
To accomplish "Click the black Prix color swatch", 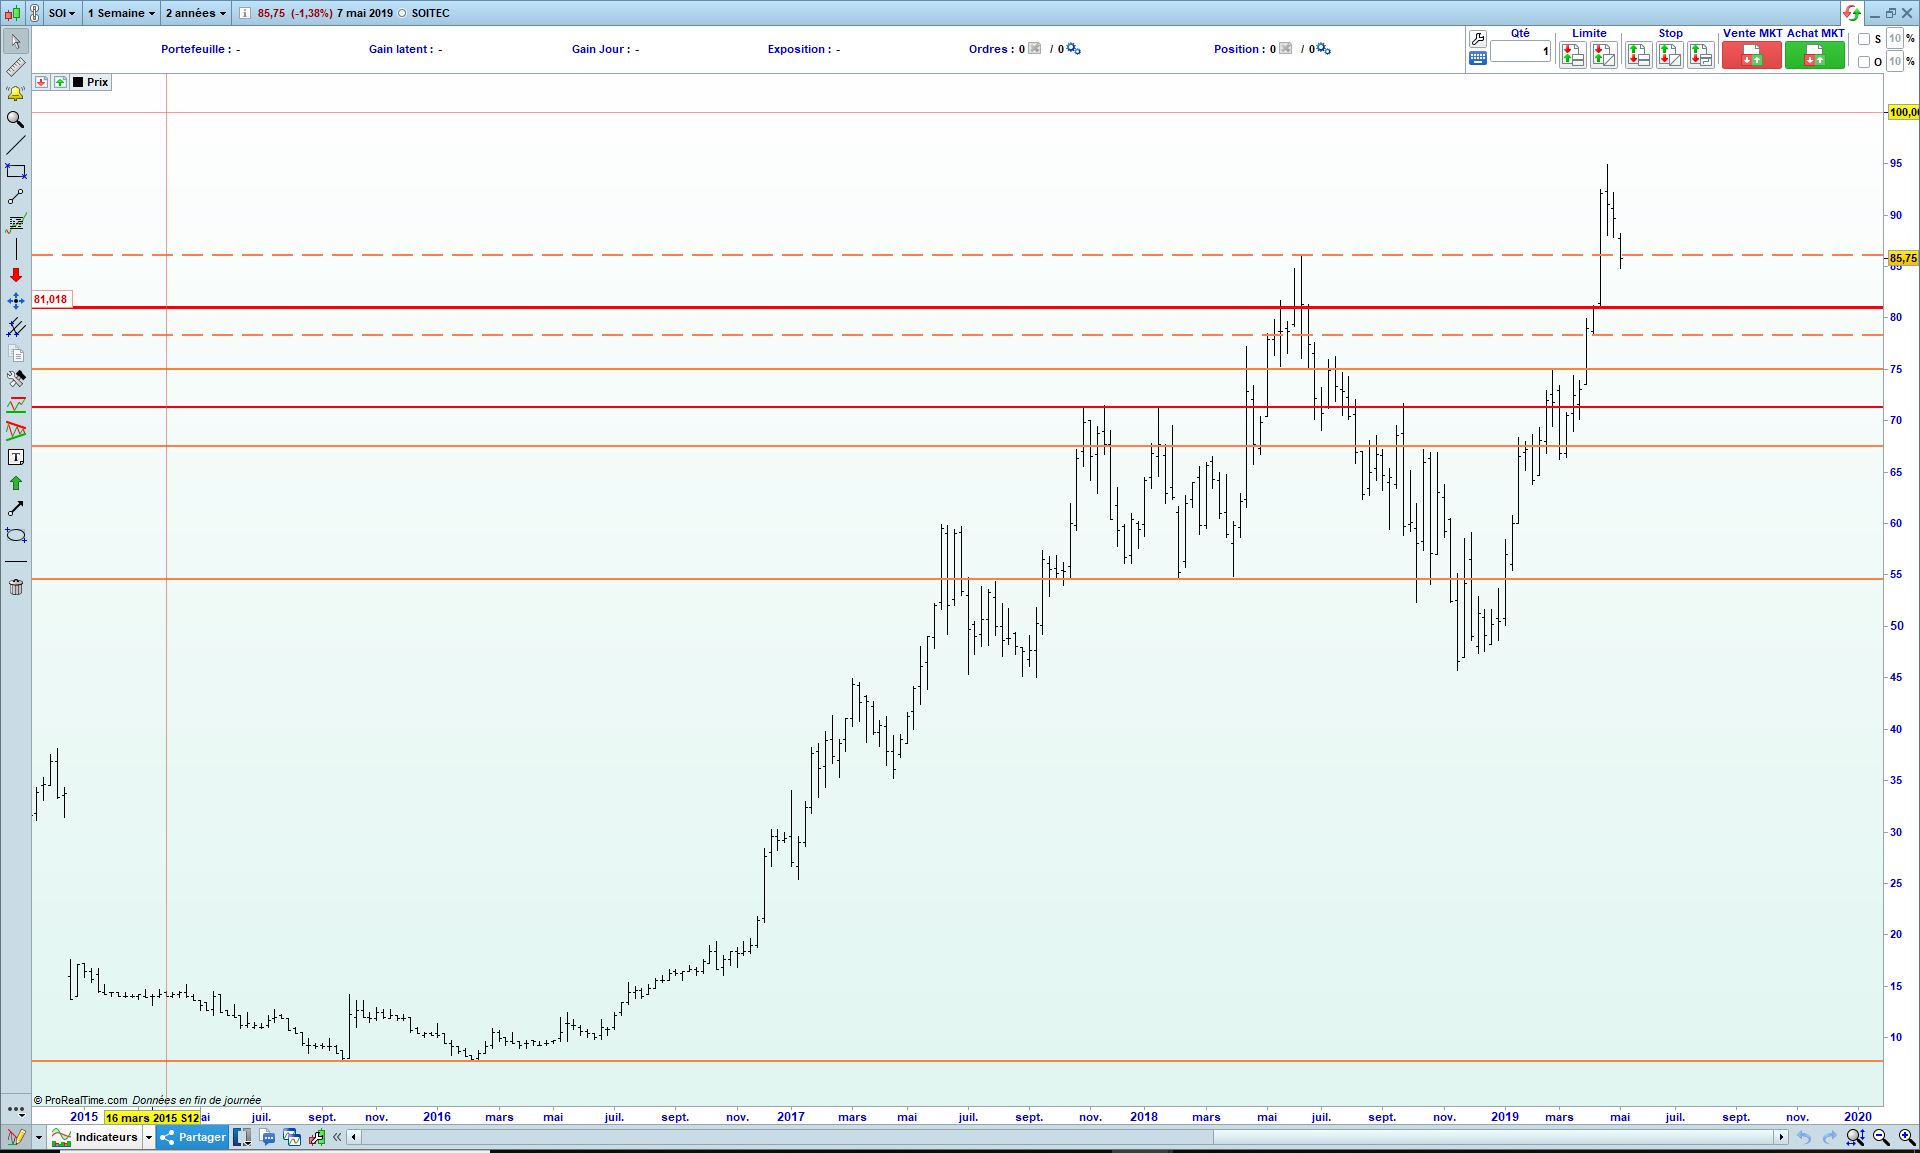I will [x=78, y=82].
